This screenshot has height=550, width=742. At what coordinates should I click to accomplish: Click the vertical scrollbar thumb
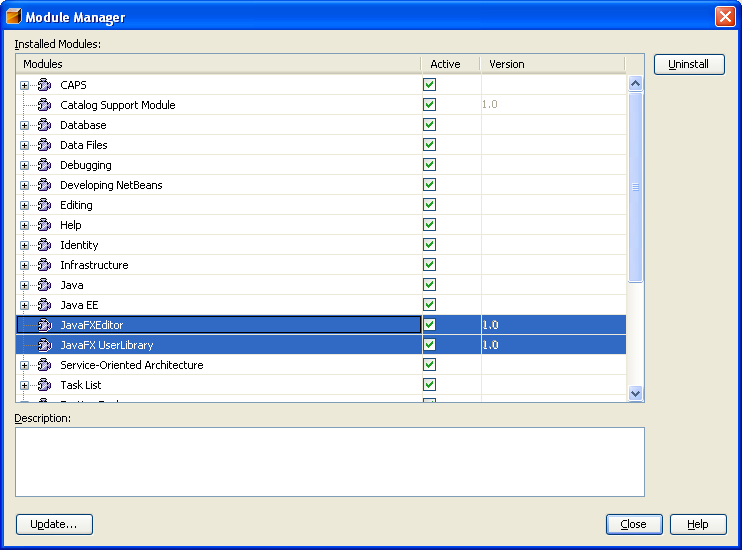coord(636,187)
